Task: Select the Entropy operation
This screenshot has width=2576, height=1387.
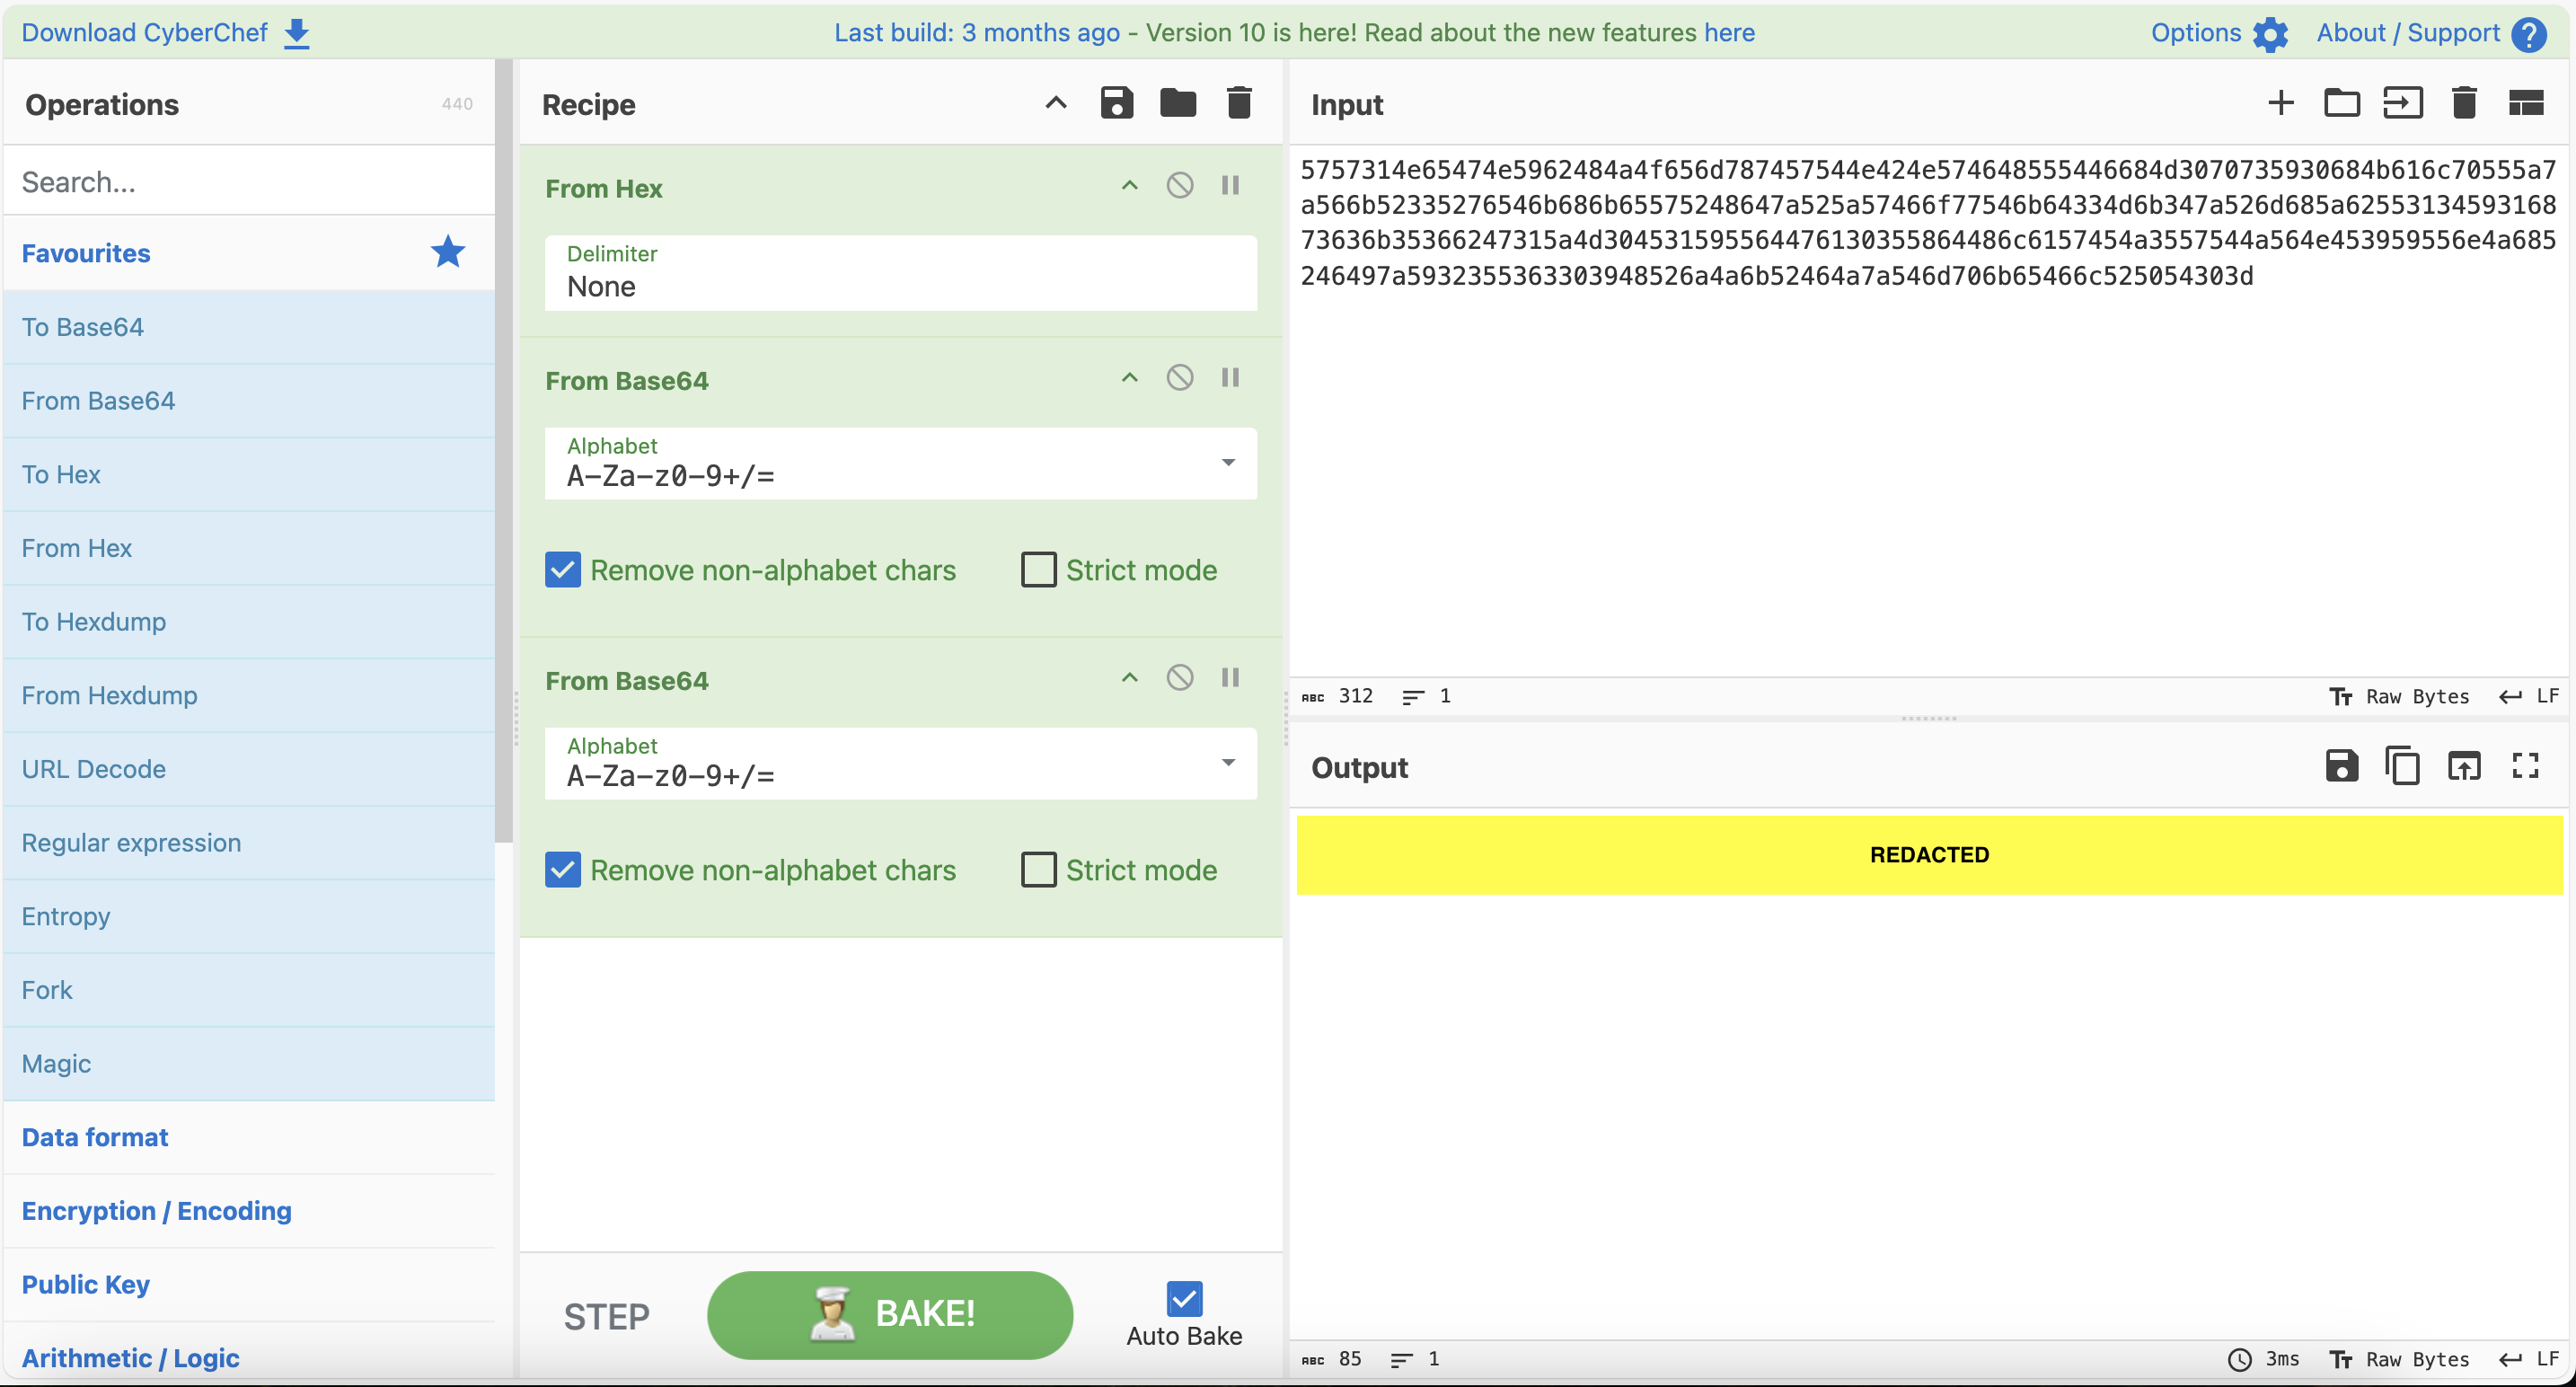Action: [249, 917]
